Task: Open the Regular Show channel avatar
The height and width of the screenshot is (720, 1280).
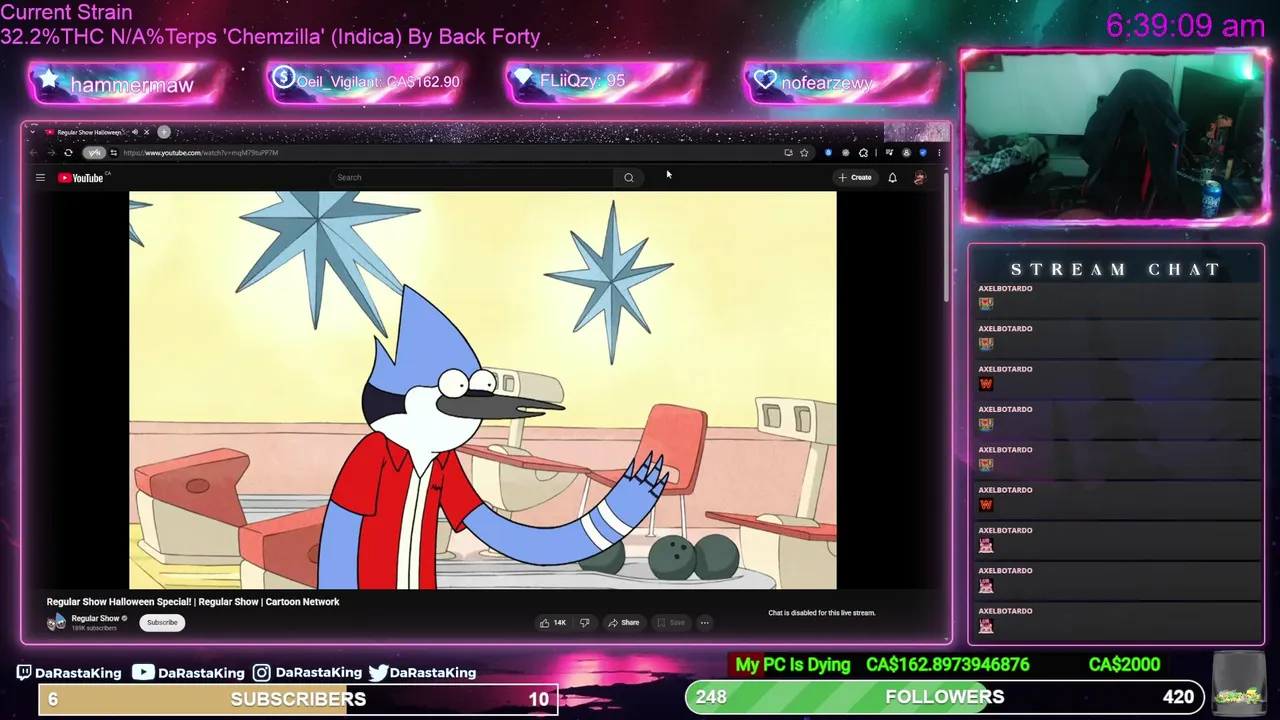Action: (56, 622)
